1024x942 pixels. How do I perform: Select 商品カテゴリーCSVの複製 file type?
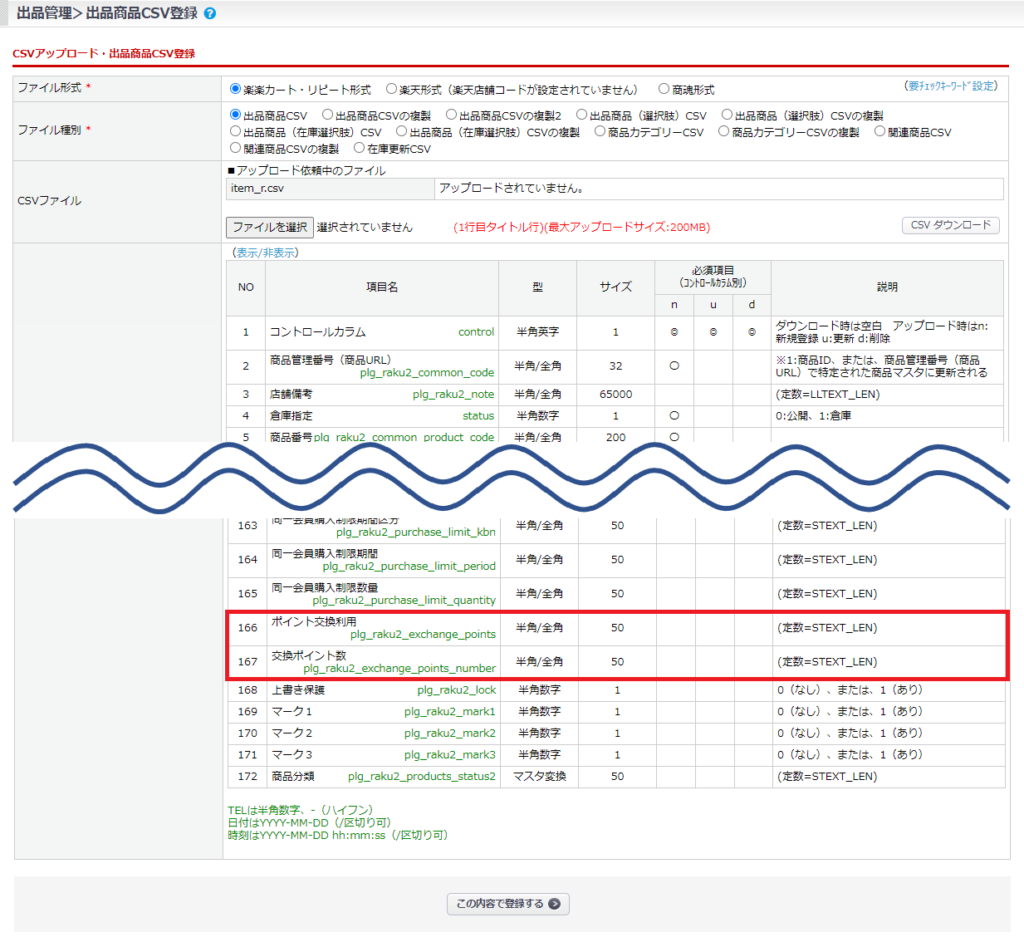coord(724,131)
